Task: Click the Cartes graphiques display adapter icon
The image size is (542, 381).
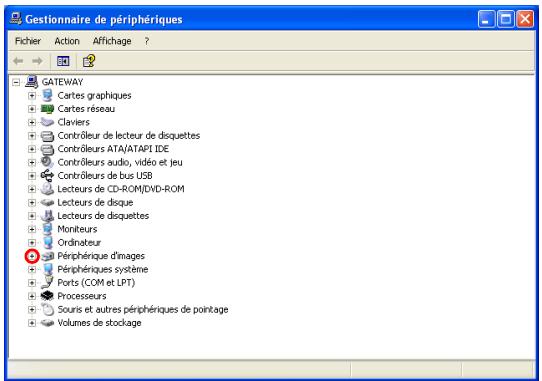Action: click(x=47, y=95)
